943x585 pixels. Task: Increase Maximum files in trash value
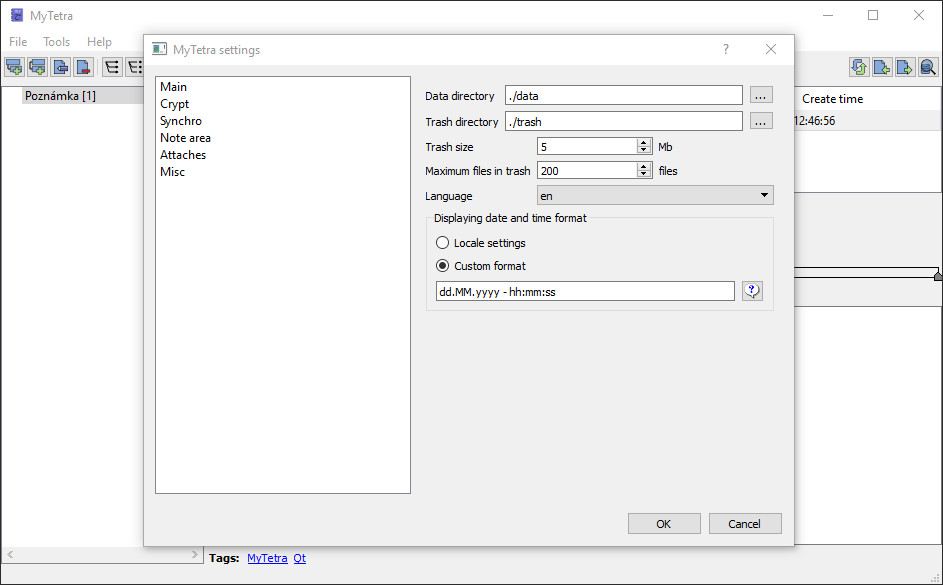(x=644, y=167)
